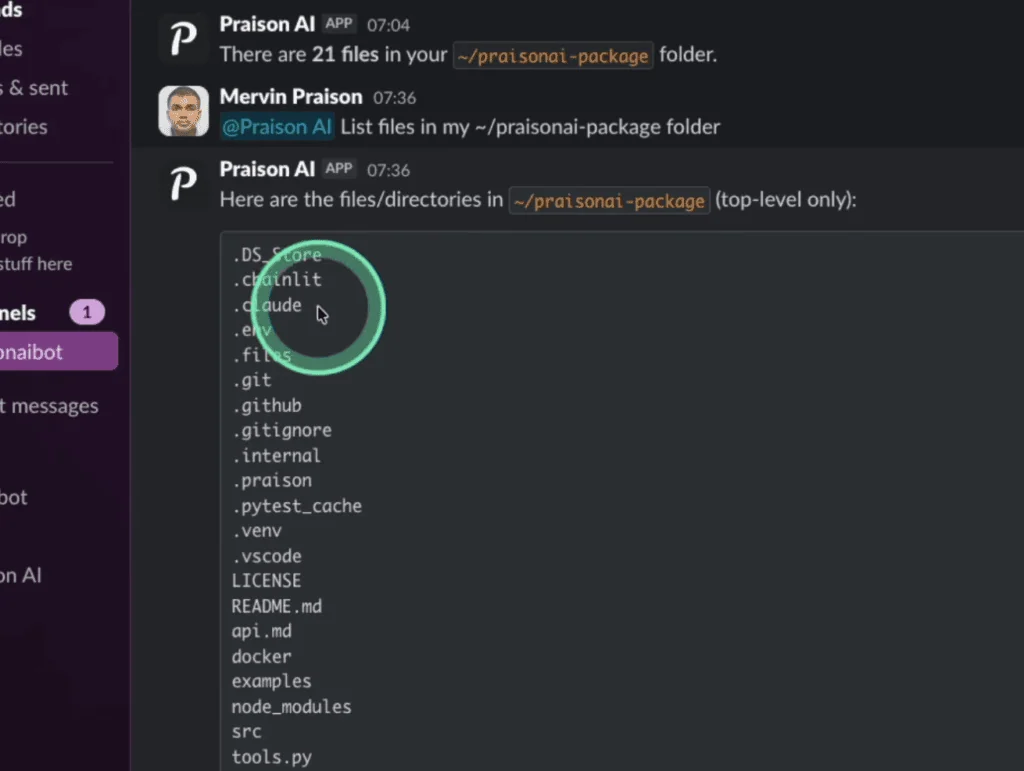Open the Mervin Praison sender name
Viewport: 1024px width, 771px height.
tap(290, 97)
